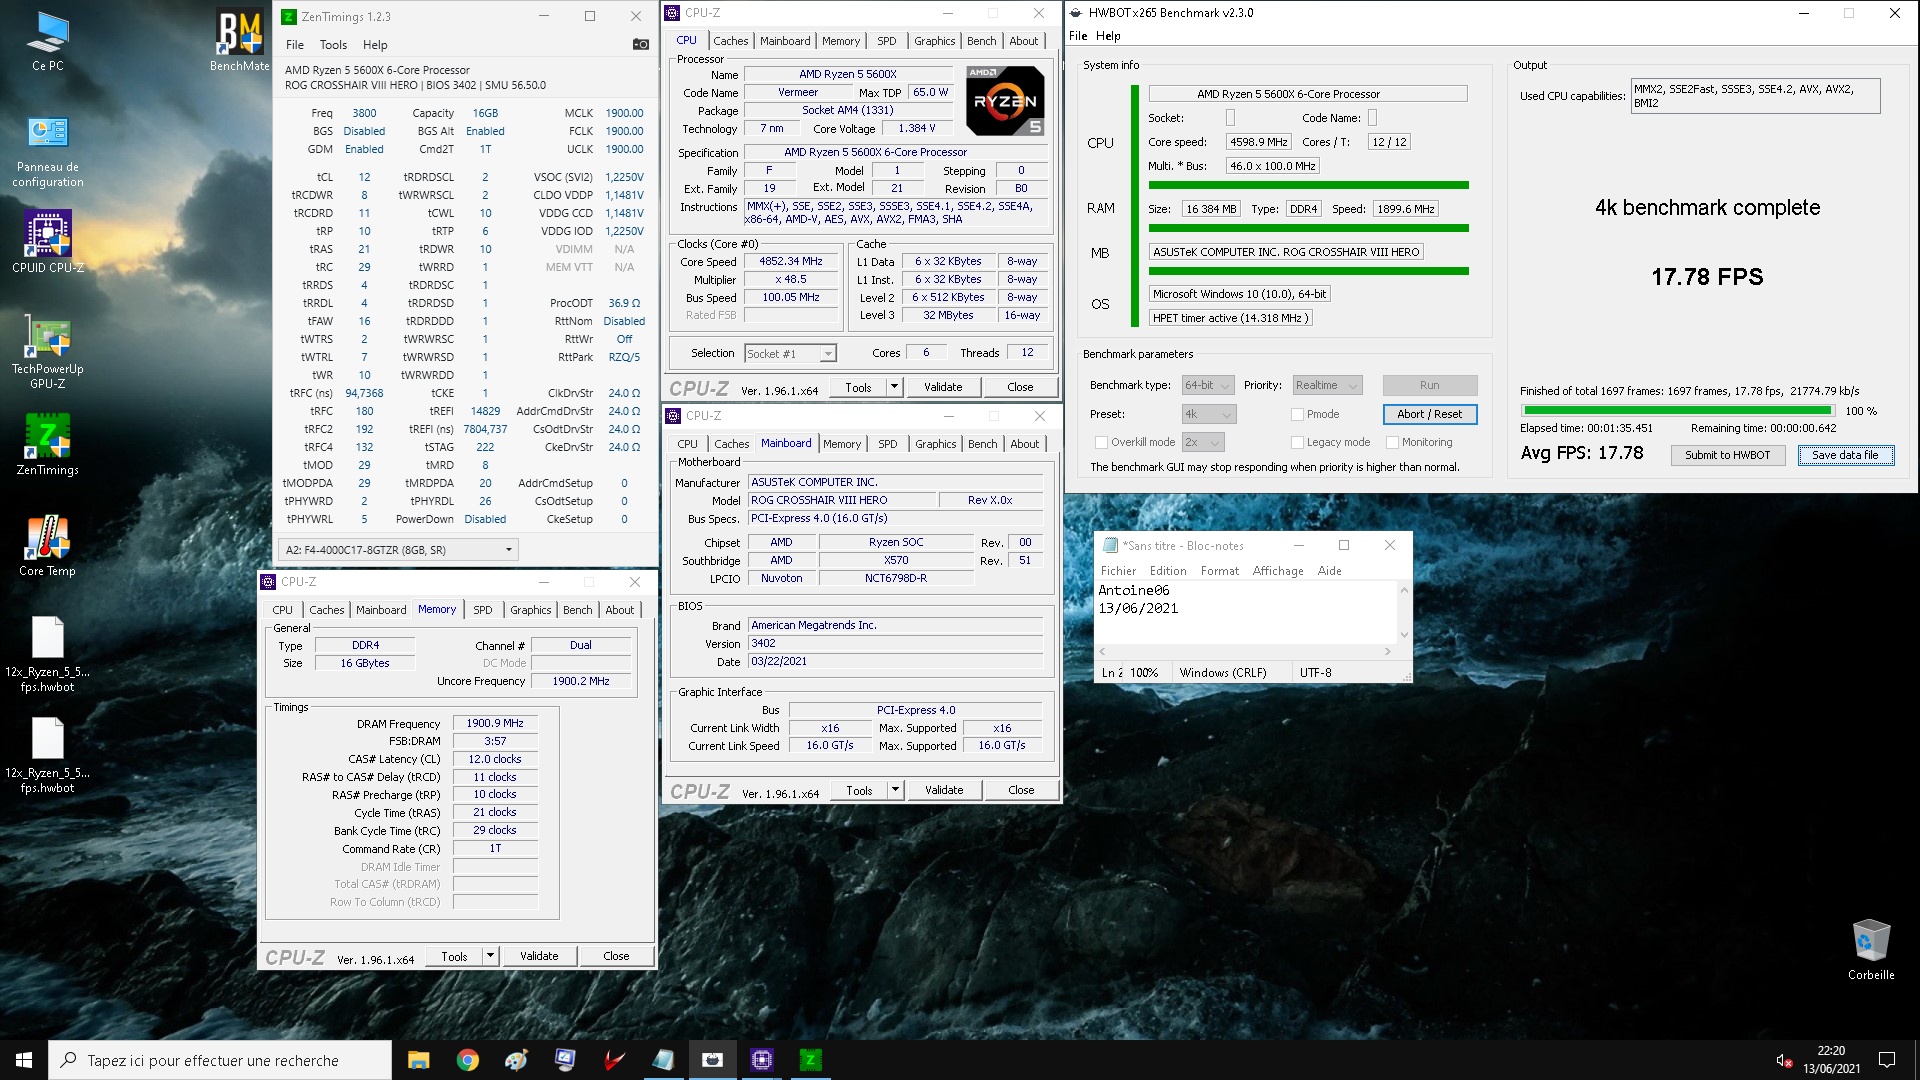1920x1080 pixels.
Task: Enable Overkill mode checkbox
Action: click(1101, 442)
